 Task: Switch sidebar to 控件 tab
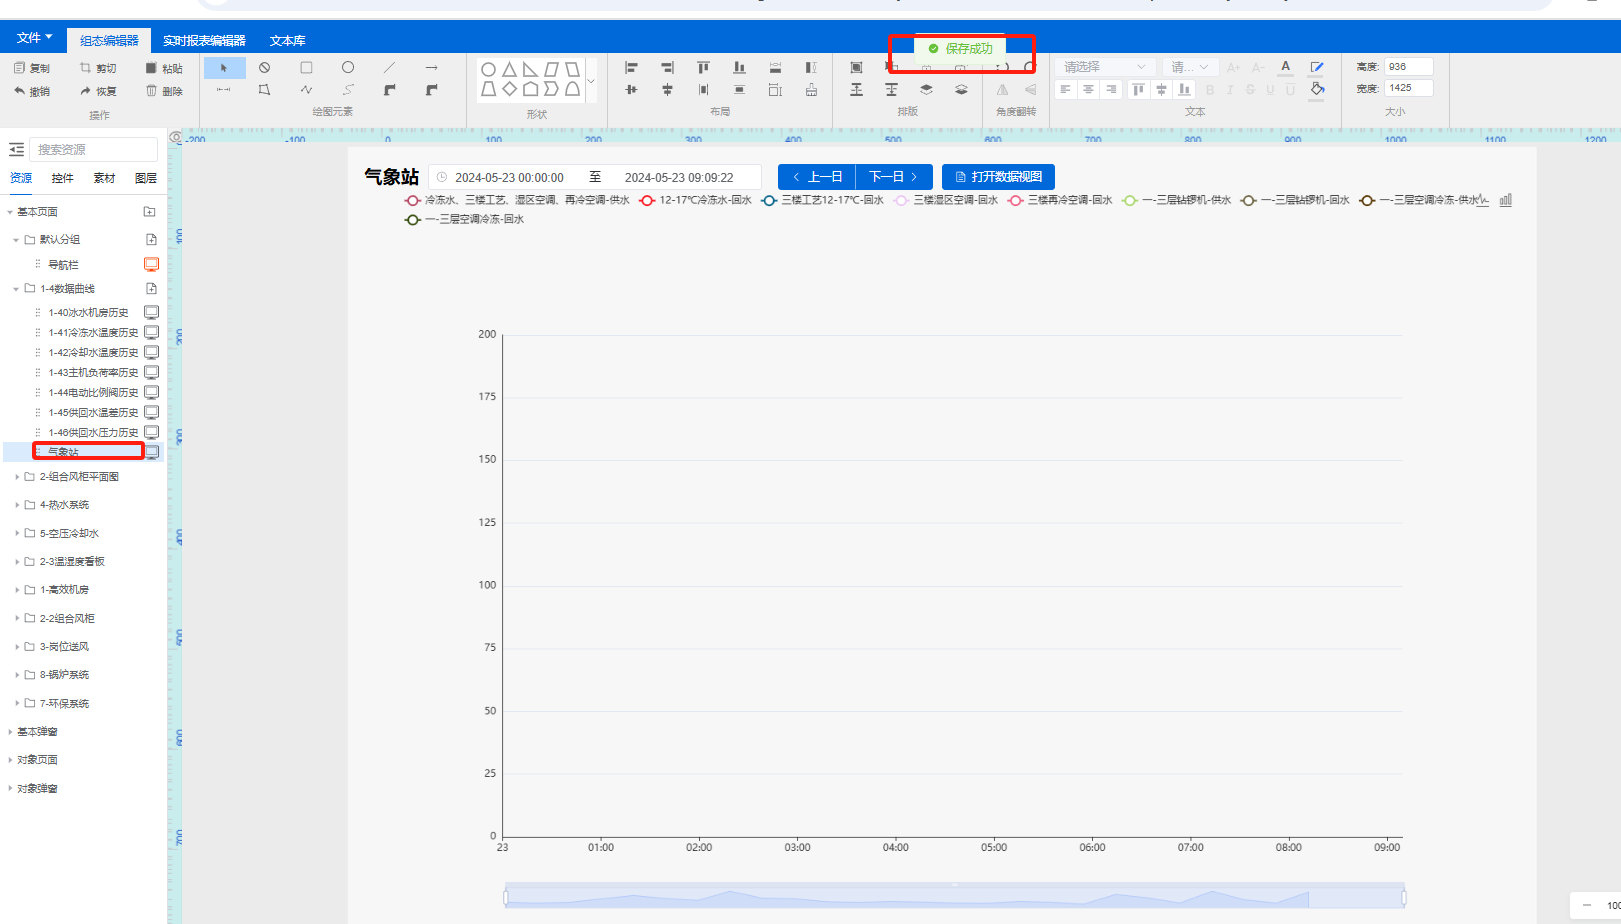62,178
